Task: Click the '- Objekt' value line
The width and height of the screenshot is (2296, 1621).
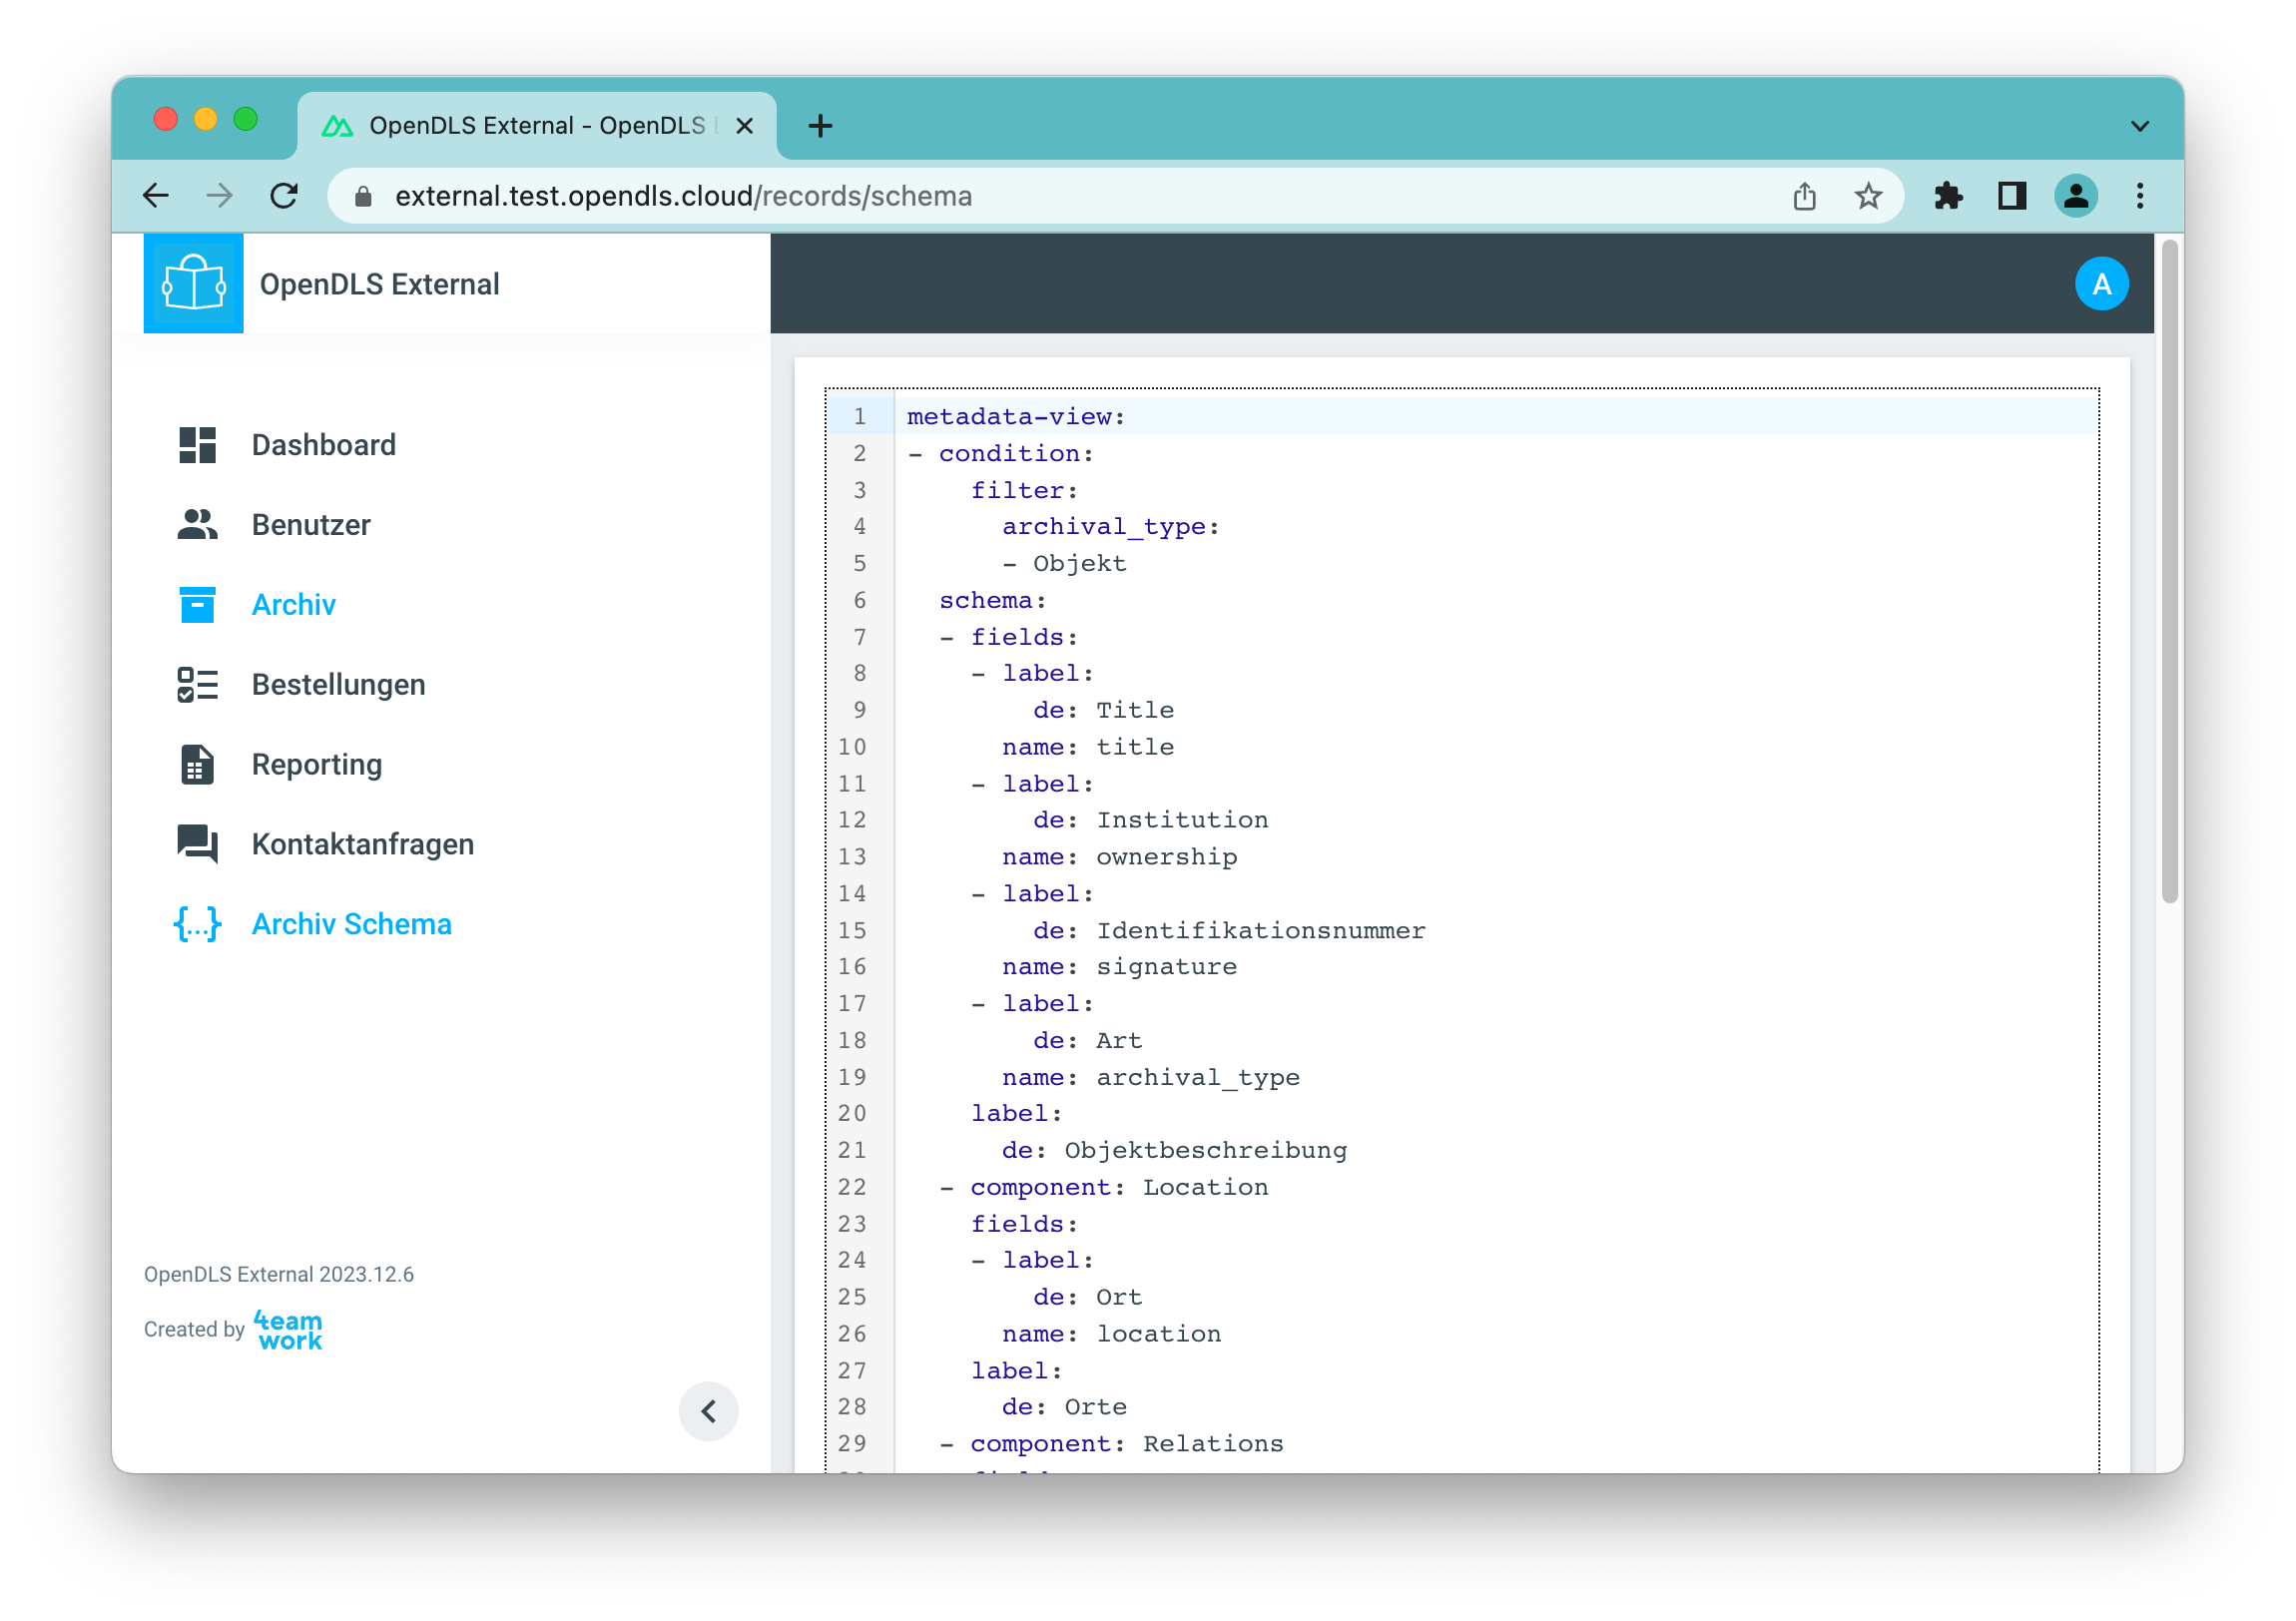Action: [1064, 564]
